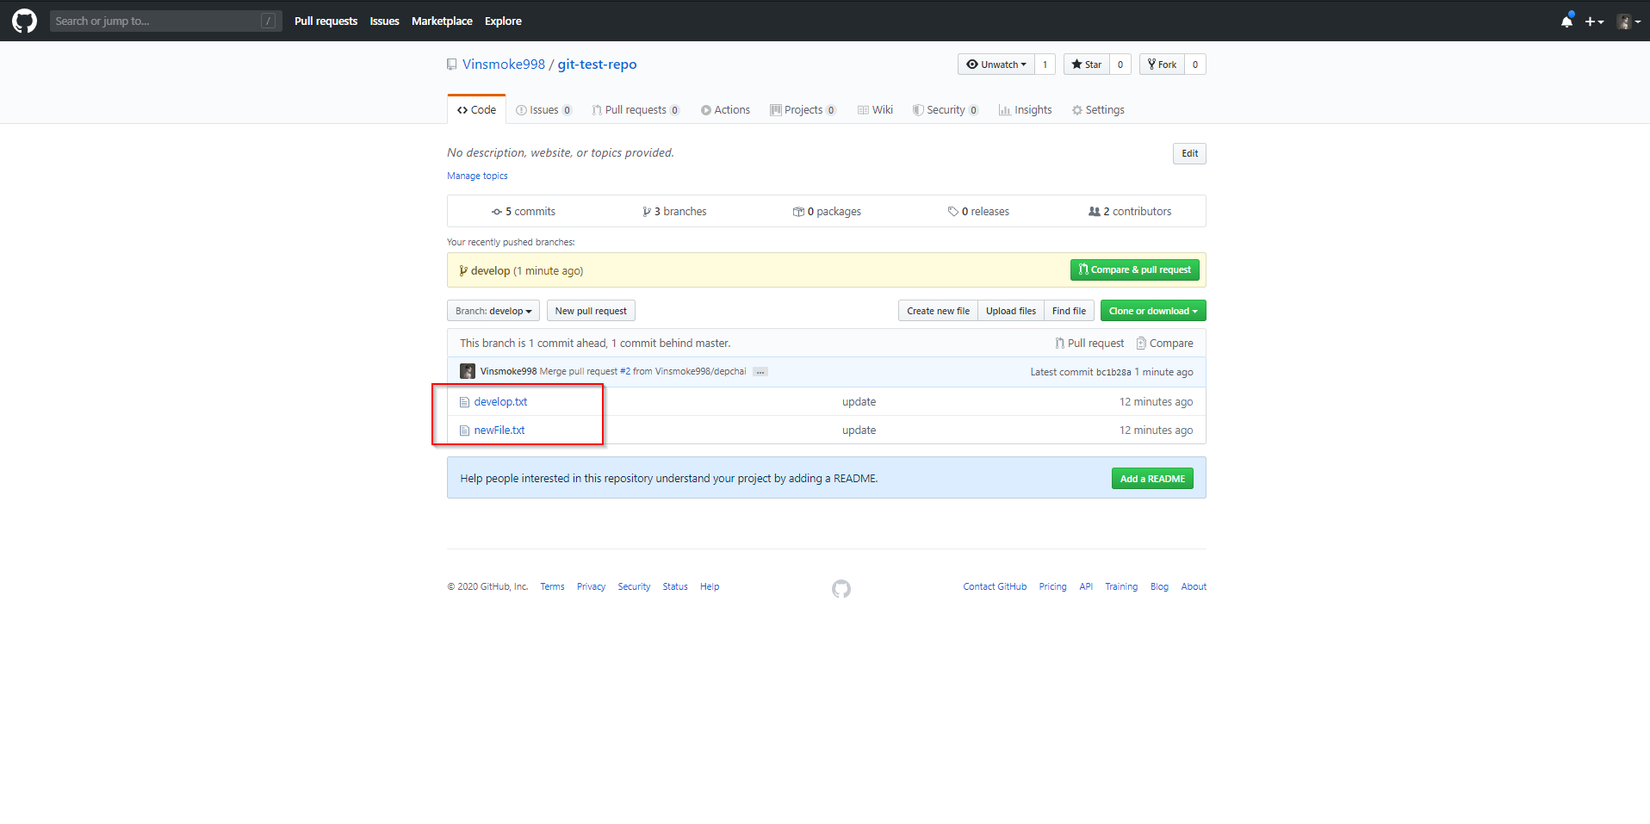Viewport: 1650px width, 824px height.
Task: Open the Contact GitHub footer link
Action: click(x=995, y=587)
